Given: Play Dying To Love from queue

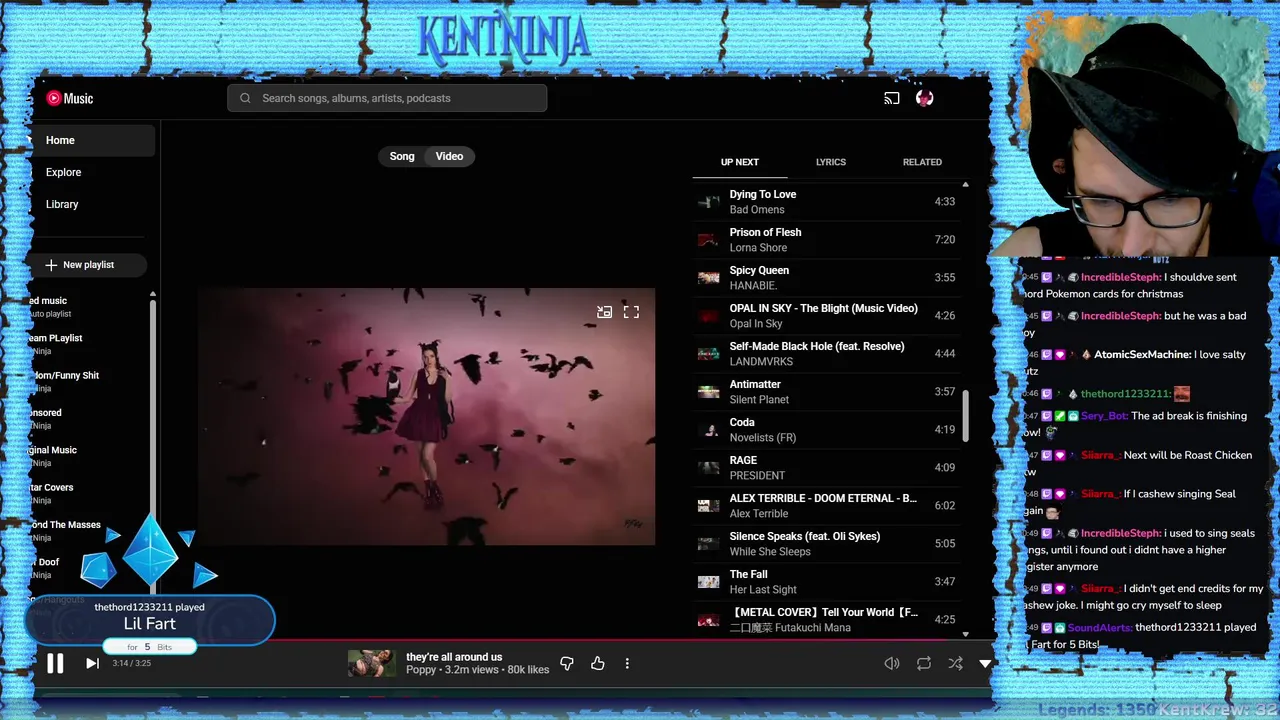Looking at the screenshot, I should click(x=826, y=202).
